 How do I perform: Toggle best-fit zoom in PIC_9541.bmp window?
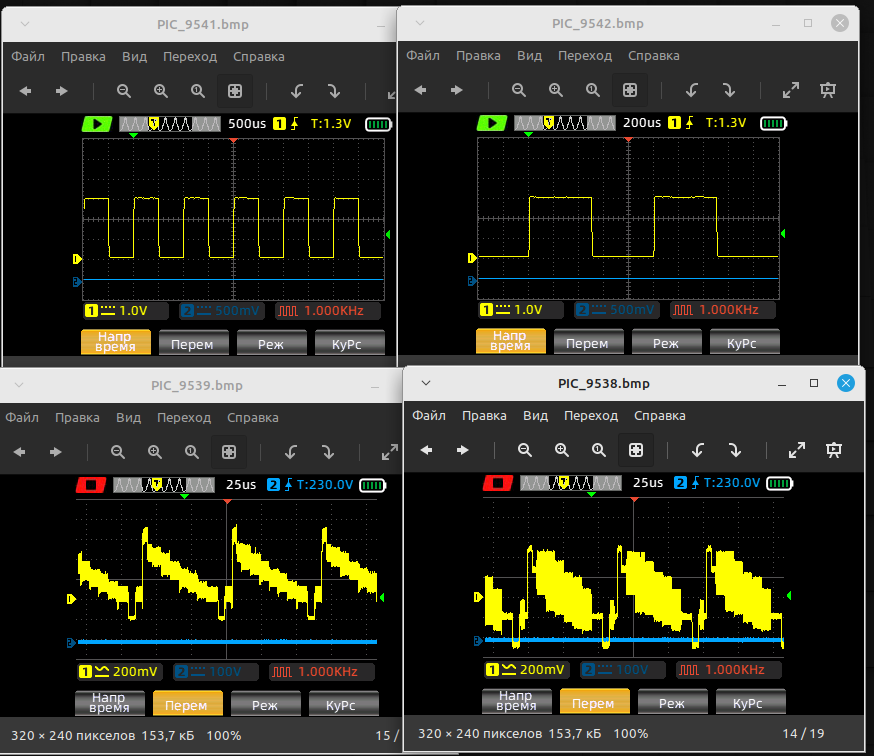pyautogui.click(x=235, y=91)
